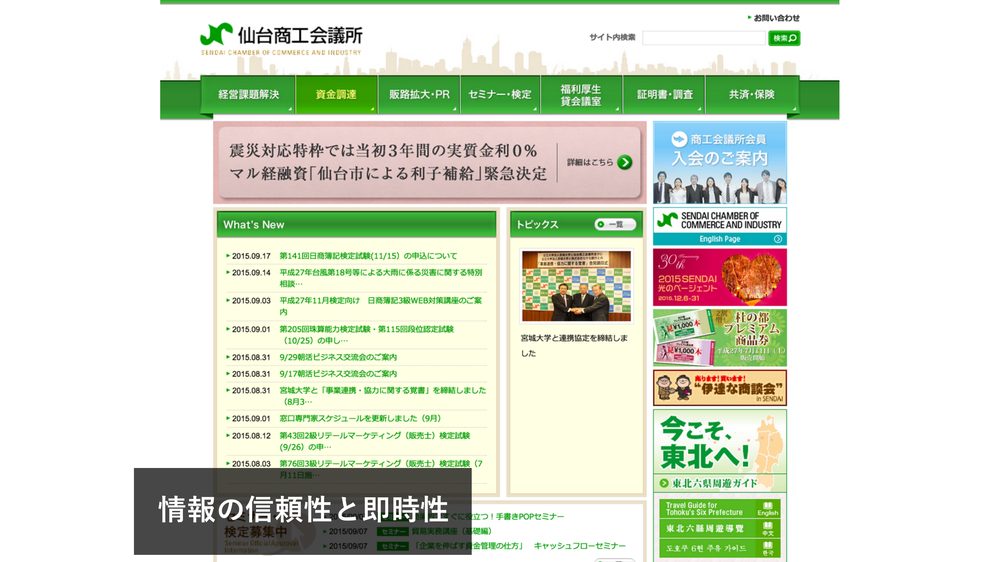
Task: Click the 東北六県周遊ガイド link
Action: tap(715, 484)
